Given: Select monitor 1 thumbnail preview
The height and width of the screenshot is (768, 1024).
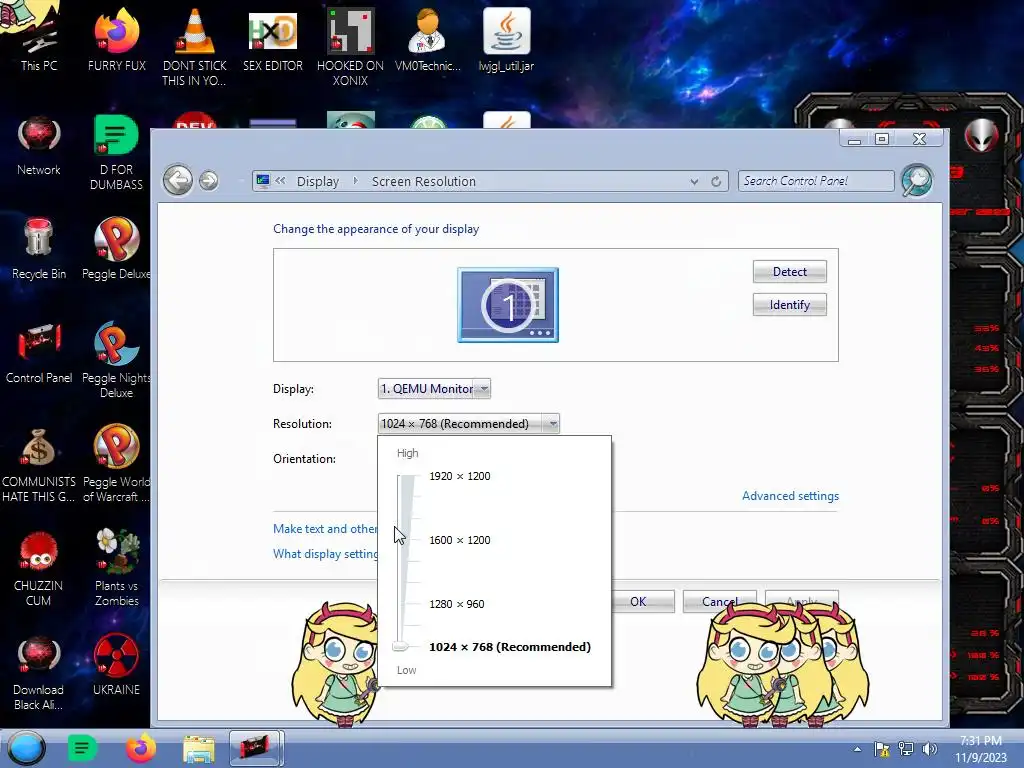Looking at the screenshot, I should 508,305.
